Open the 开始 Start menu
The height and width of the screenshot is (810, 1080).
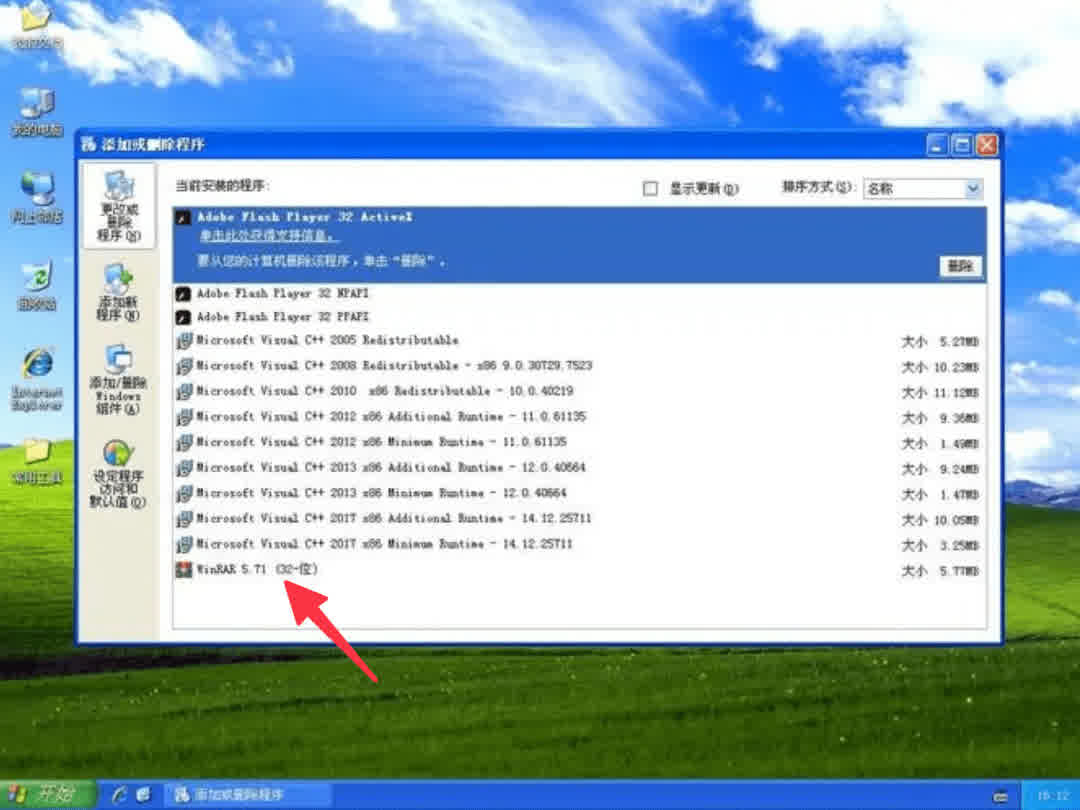pyautogui.click(x=47, y=794)
